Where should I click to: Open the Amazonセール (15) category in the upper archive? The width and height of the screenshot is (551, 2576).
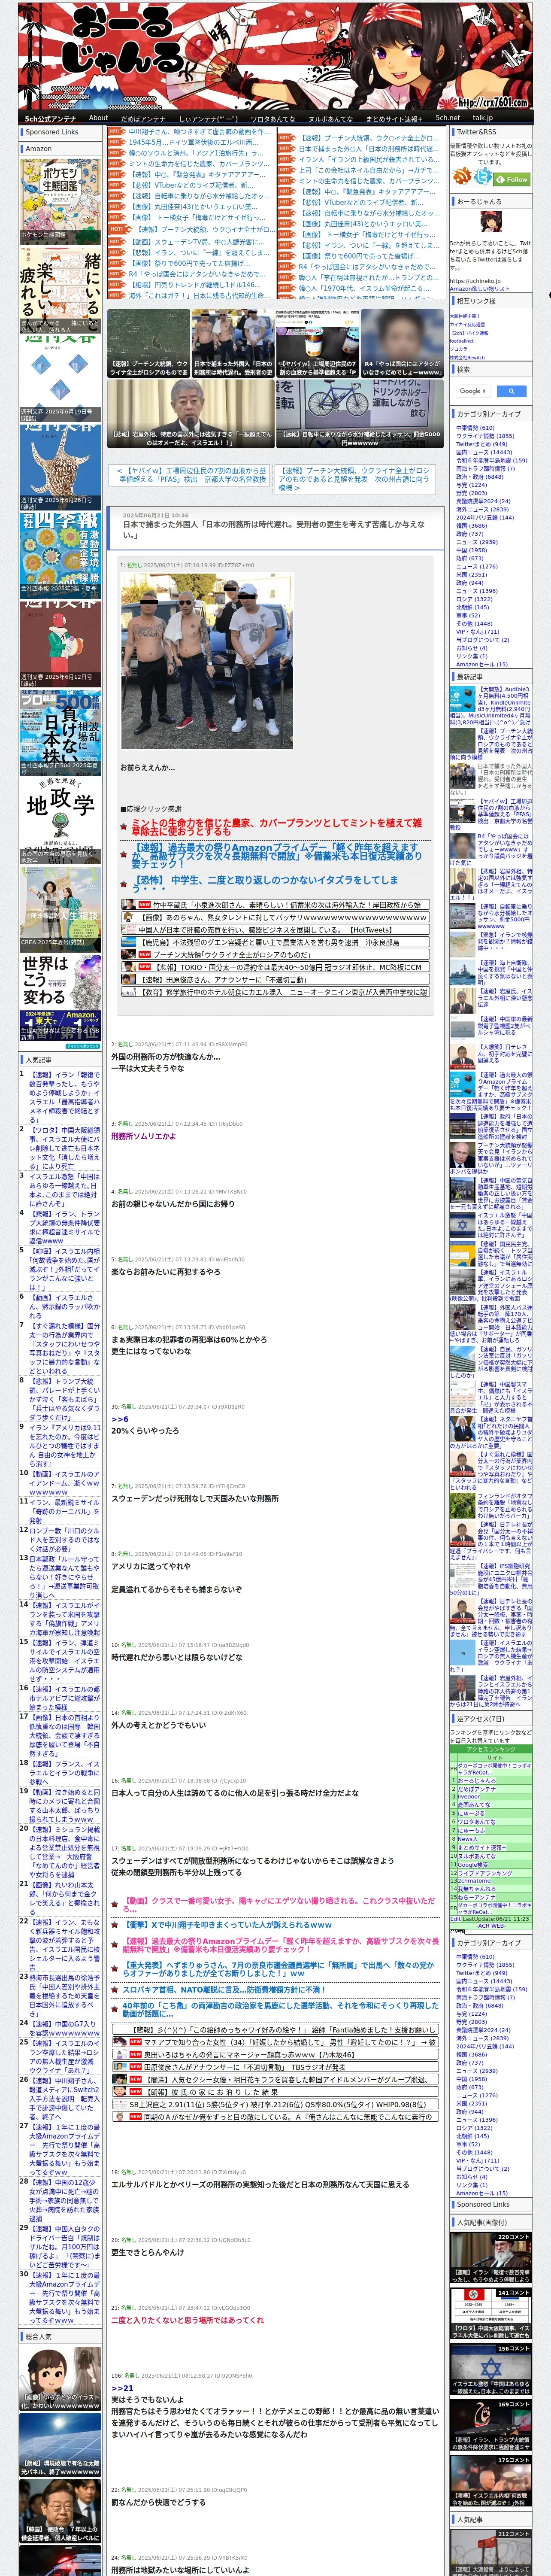point(481,664)
